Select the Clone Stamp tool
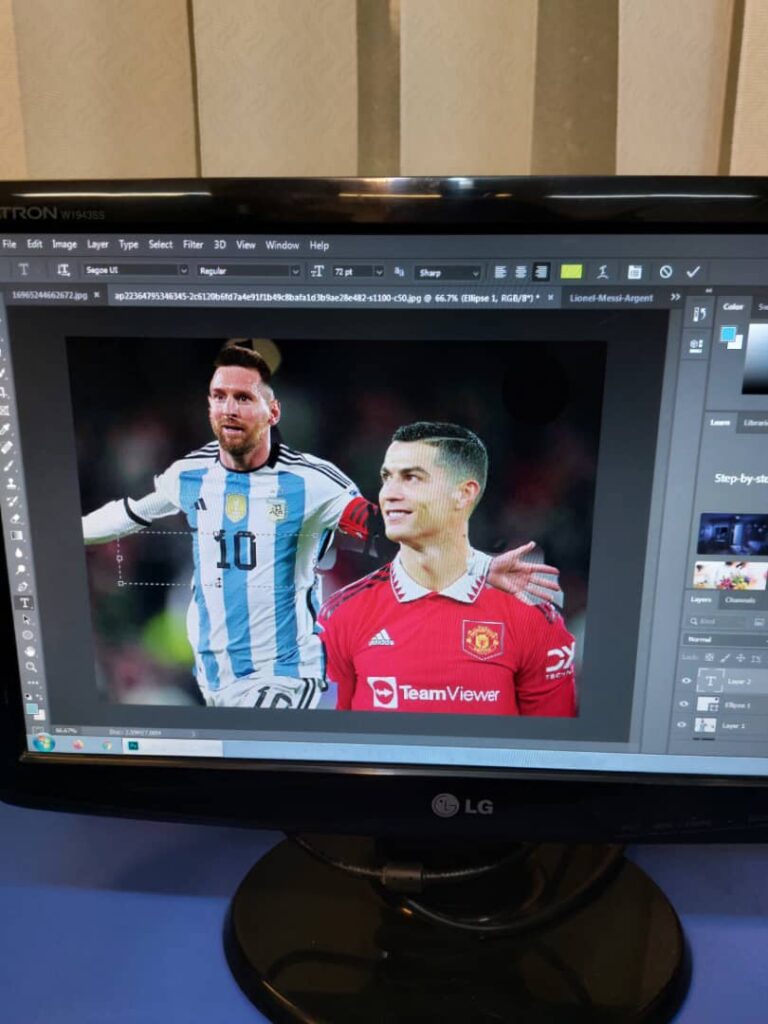The height and width of the screenshot is (1024, 768). coord(11,483)
